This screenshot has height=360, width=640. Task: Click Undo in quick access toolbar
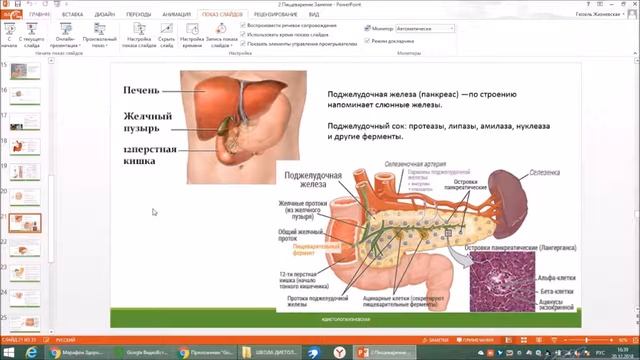click(x=30, y=4)
